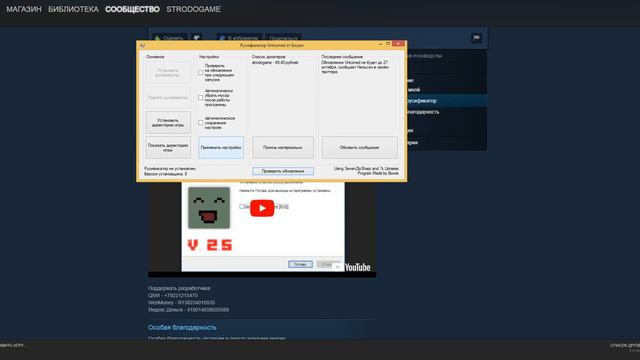Click the YouTube logo on the video
Image resolution: width=640 pixels, height=360 pixels.
(x=358, y=267)
